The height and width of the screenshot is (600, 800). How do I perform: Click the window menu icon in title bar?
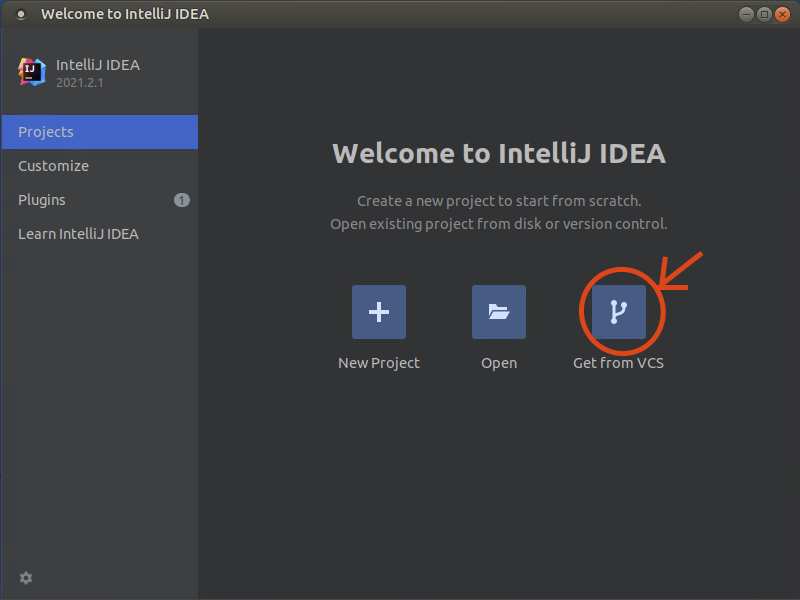21,14
